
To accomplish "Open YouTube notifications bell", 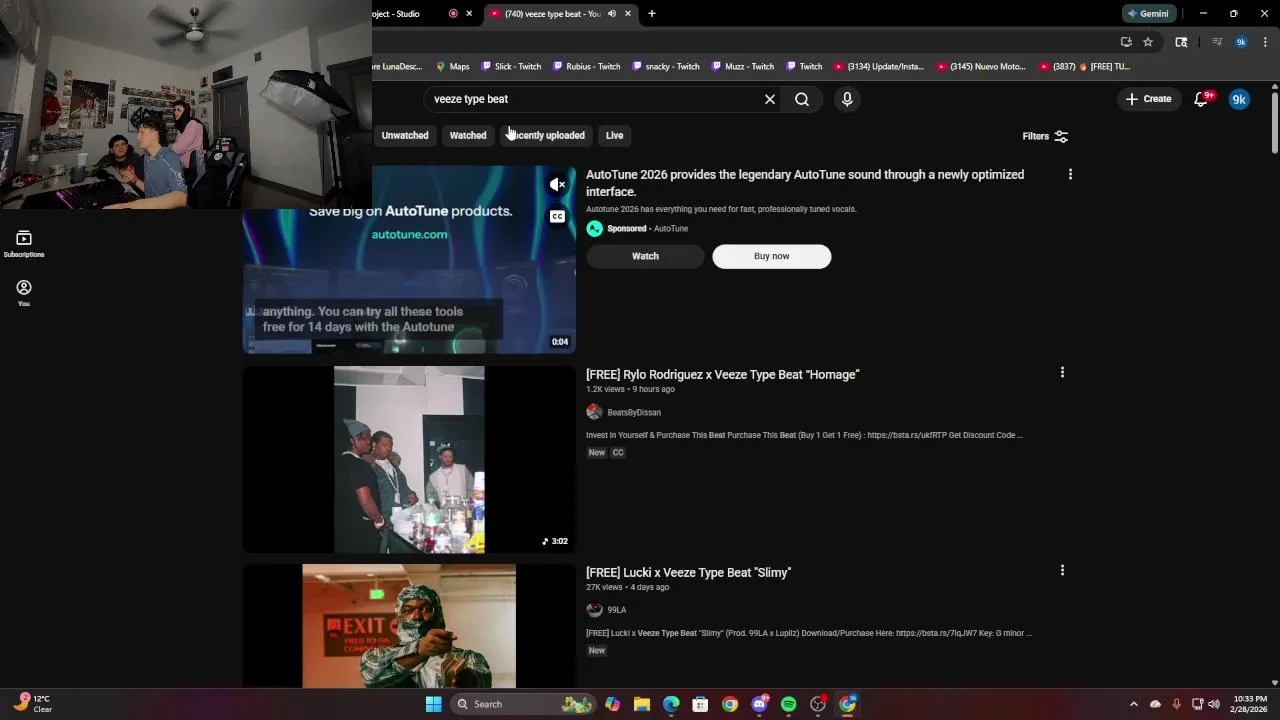I will [x=1203, y=99].
